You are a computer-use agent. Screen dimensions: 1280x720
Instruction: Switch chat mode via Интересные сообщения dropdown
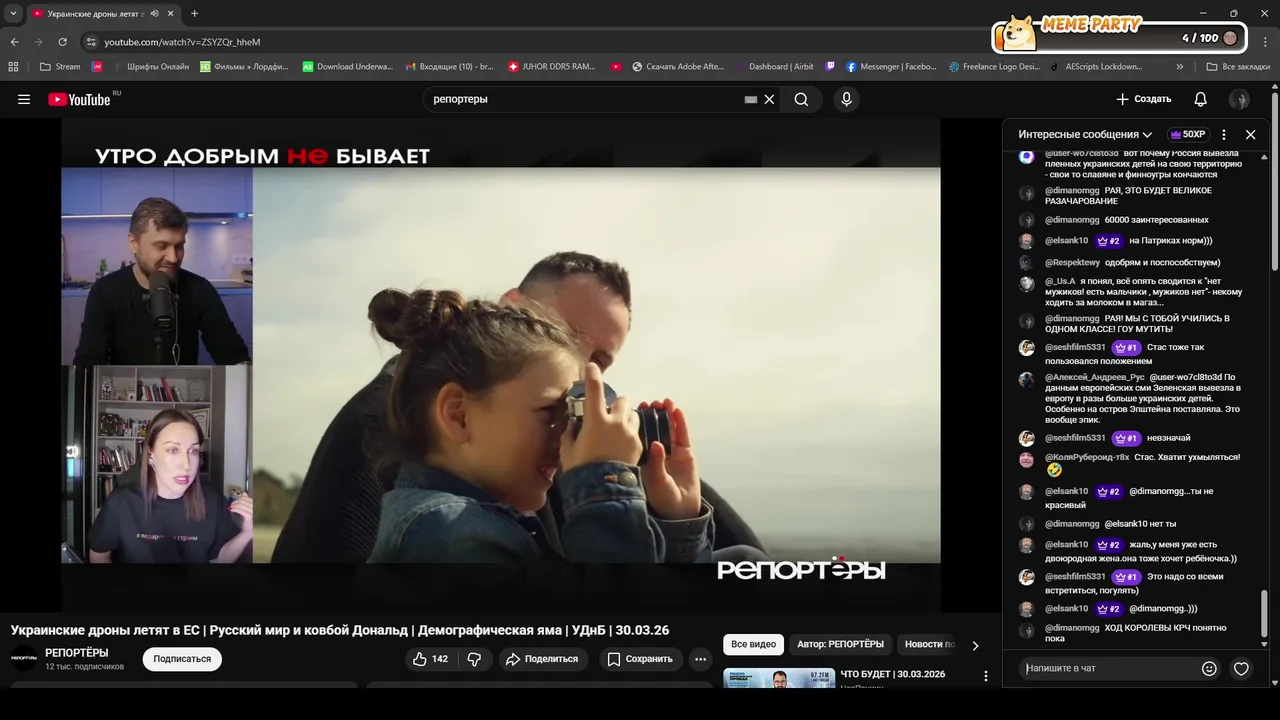tap(1085, 134)
